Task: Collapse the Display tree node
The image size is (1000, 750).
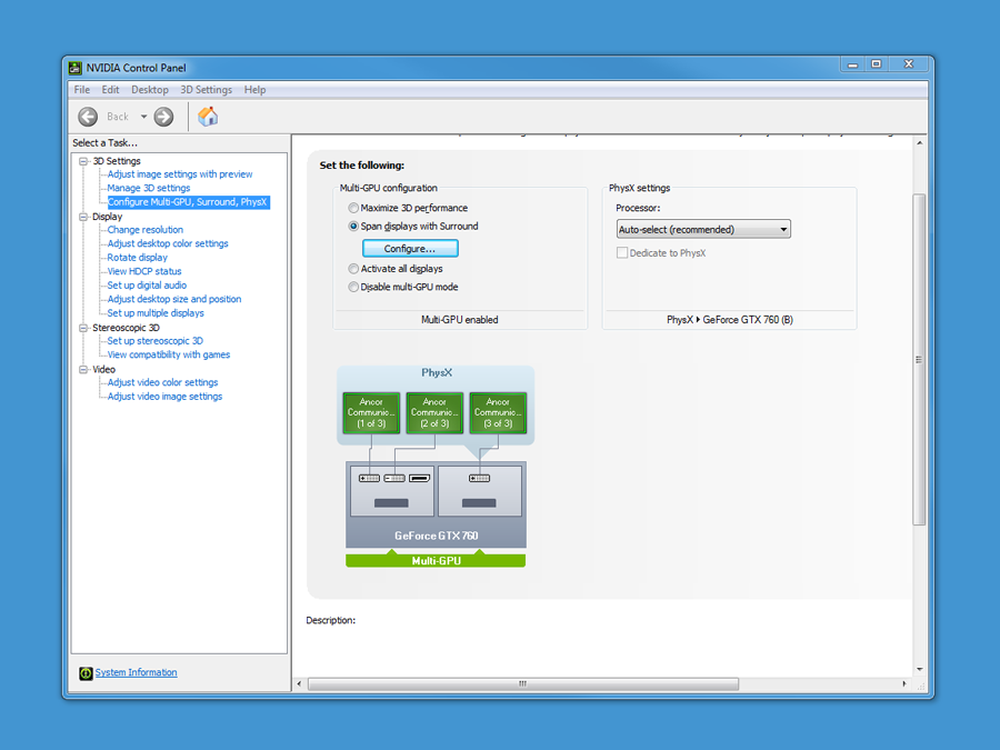Action: click(83, 217)
